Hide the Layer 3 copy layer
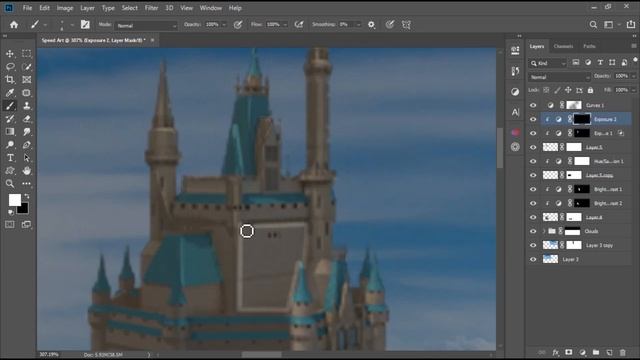 [533, 245]
